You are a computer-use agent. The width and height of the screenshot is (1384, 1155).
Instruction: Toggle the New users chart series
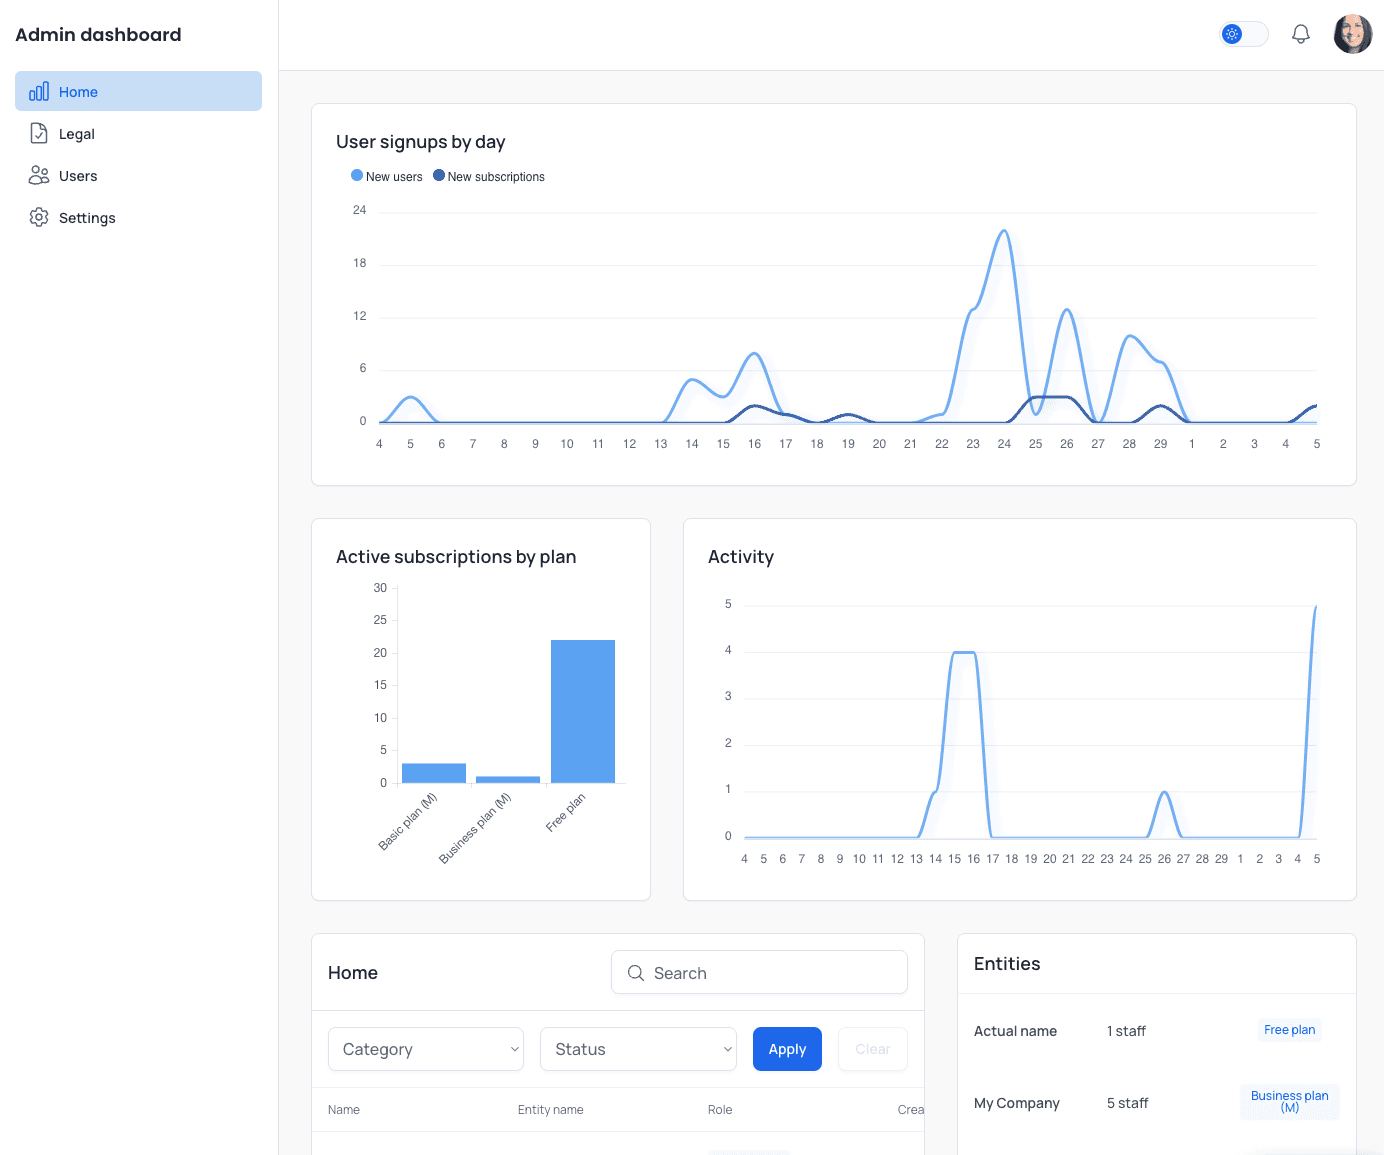(x=386, y=176)
